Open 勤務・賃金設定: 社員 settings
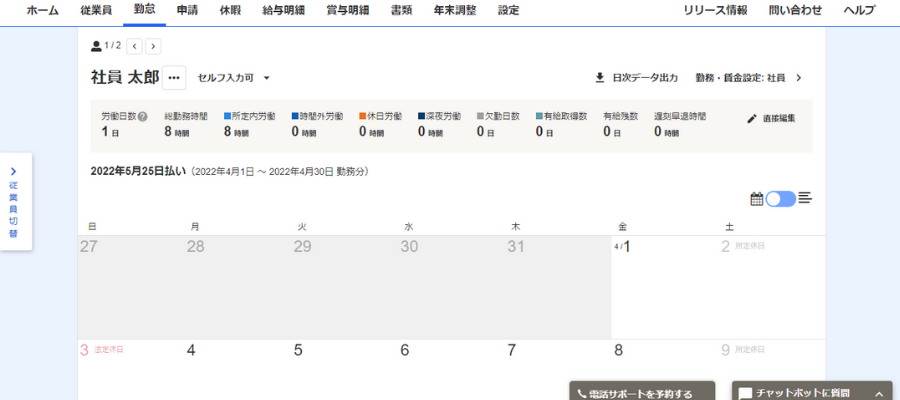 coord(749,78)
